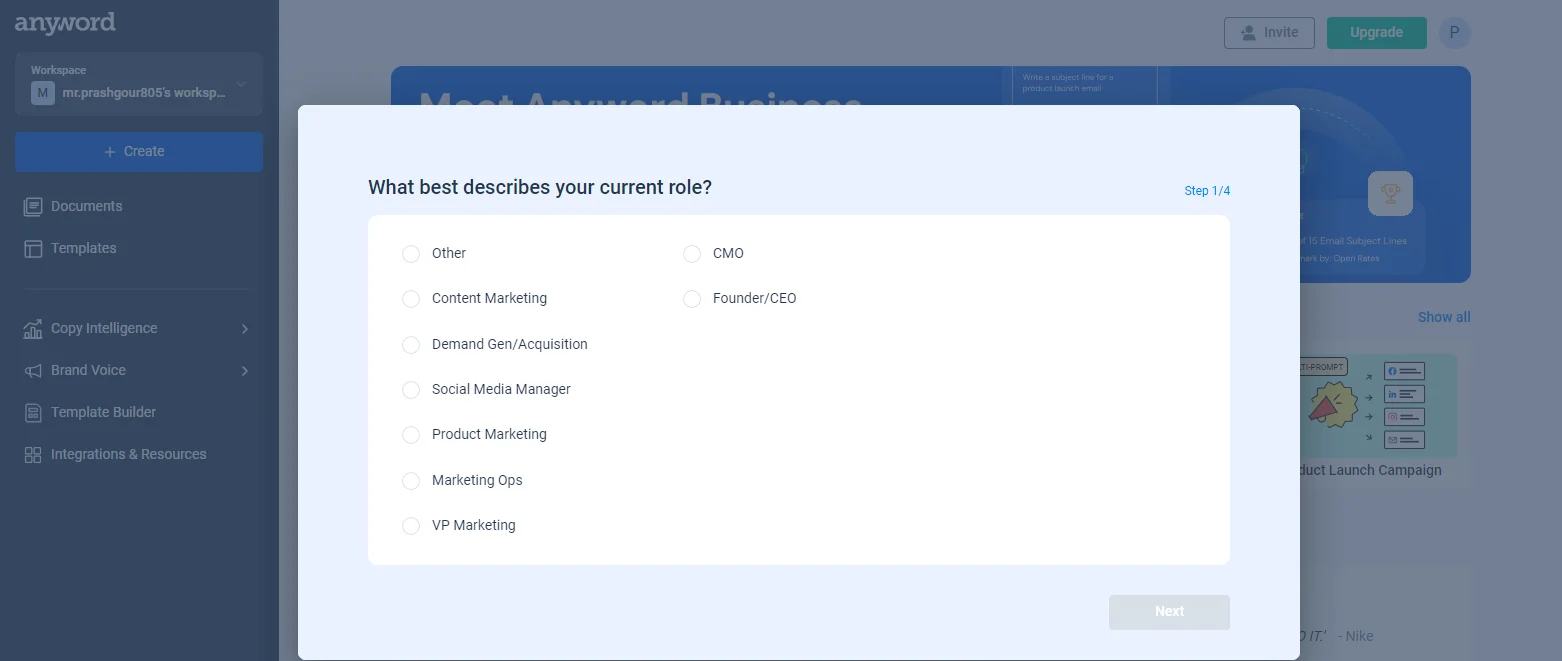Click the Templates layout icon
The width and height of the screenshot is (1562, 661).
[x=33, y=248]
